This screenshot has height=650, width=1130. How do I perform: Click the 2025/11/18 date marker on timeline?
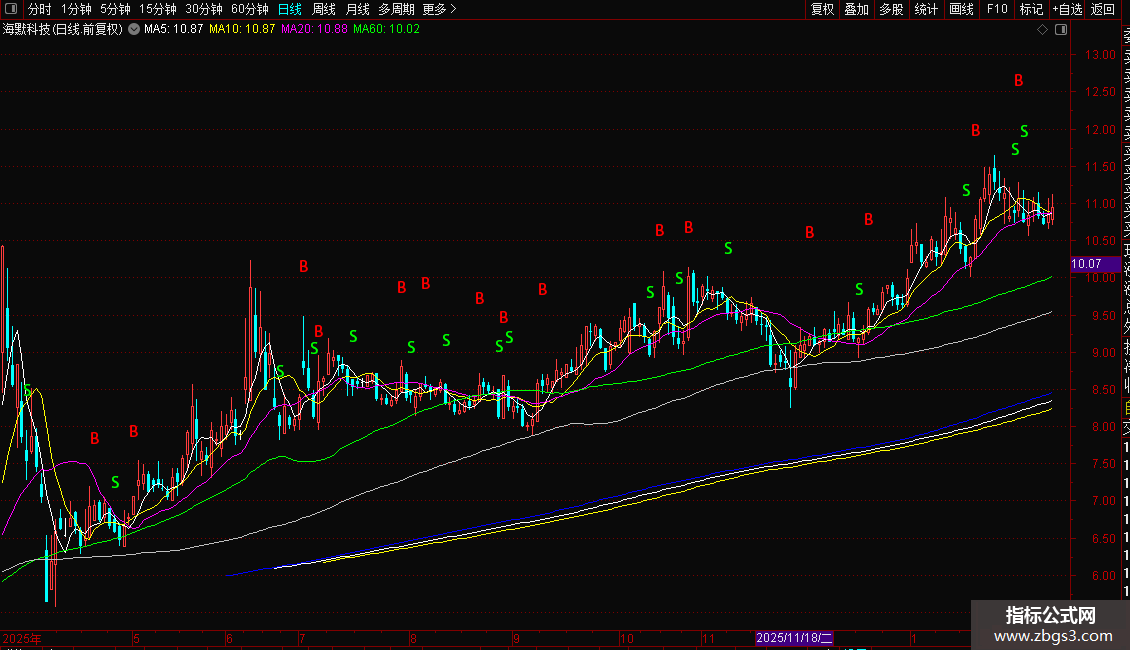click(794, 638)
